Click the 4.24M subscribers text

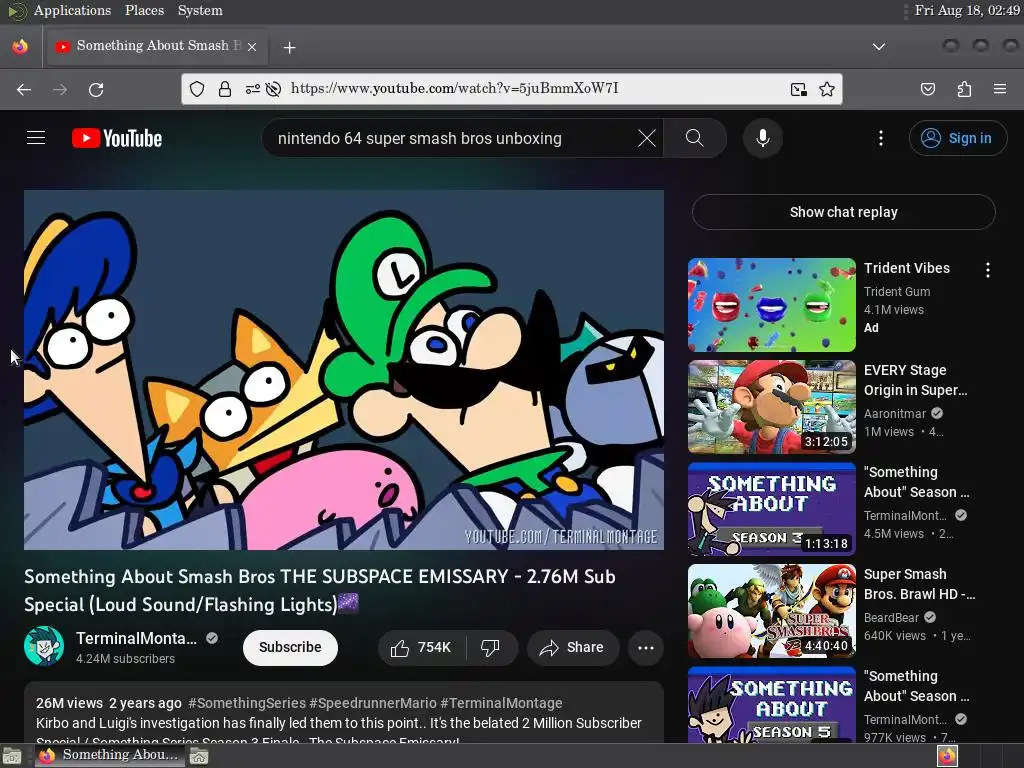(125, 658)
